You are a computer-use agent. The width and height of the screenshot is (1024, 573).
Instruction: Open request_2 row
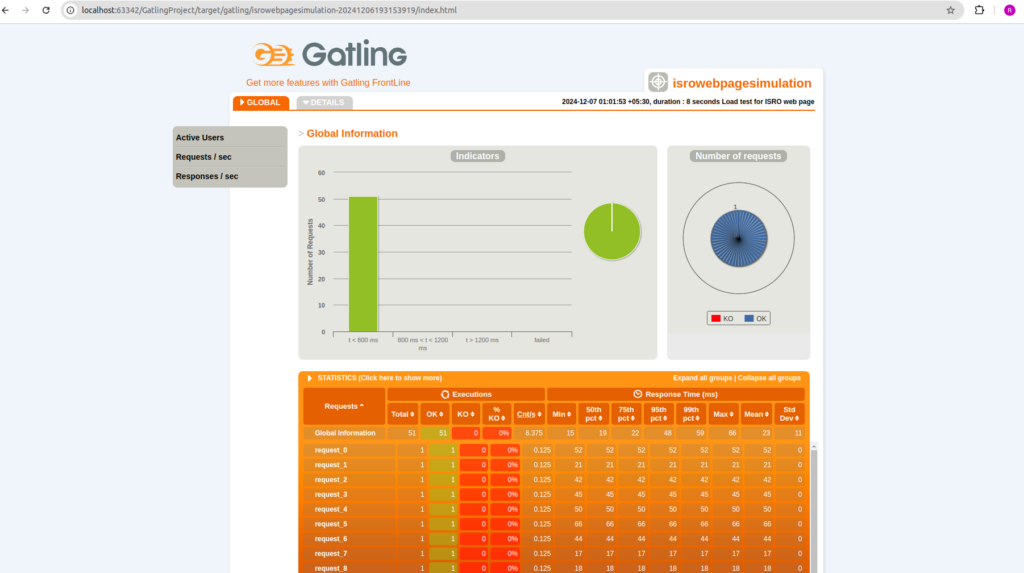tap(554, 480)
